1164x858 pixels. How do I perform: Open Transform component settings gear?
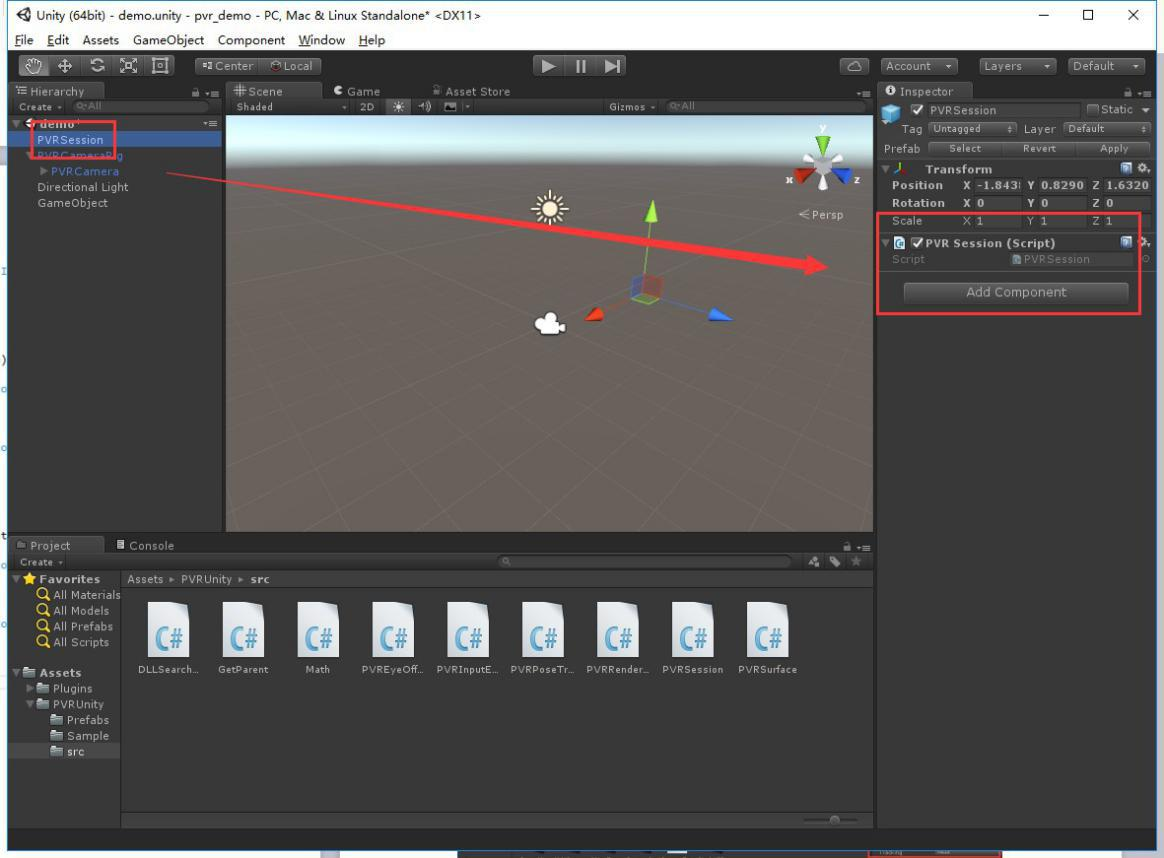(x=1143, y=168)
